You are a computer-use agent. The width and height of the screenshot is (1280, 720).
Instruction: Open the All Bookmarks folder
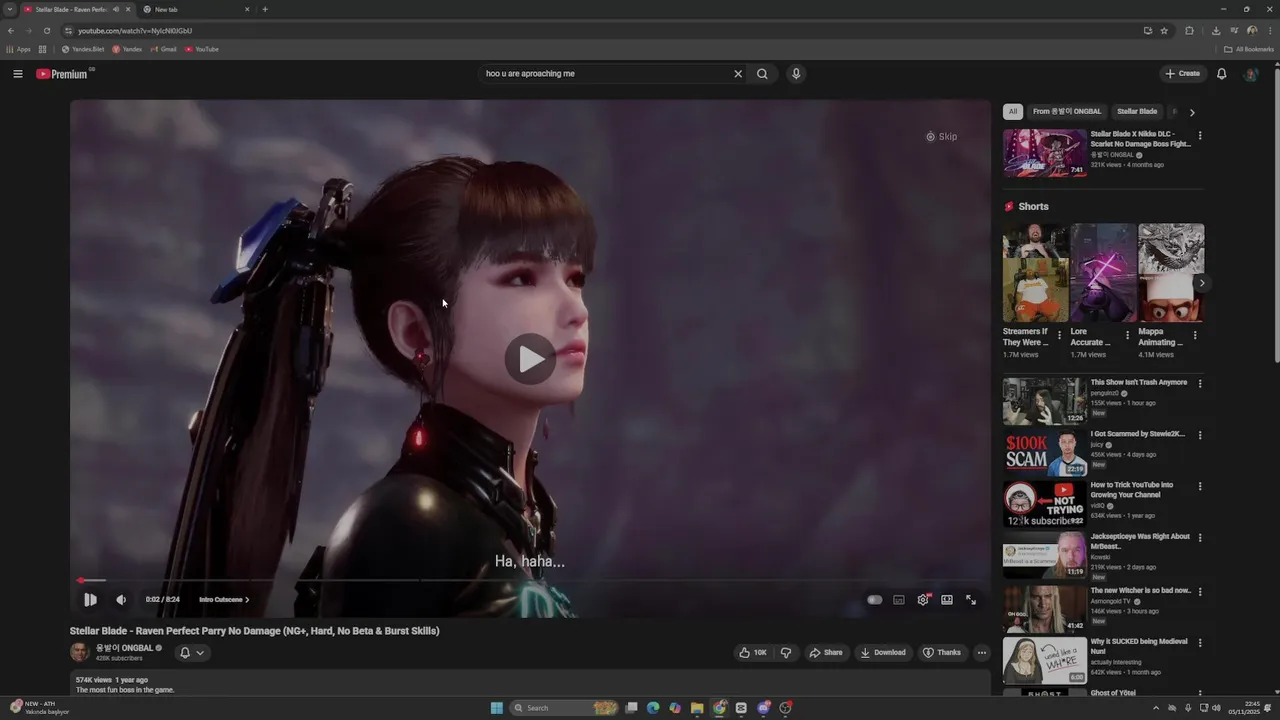pyautogui.click(x=1249, y=49)
